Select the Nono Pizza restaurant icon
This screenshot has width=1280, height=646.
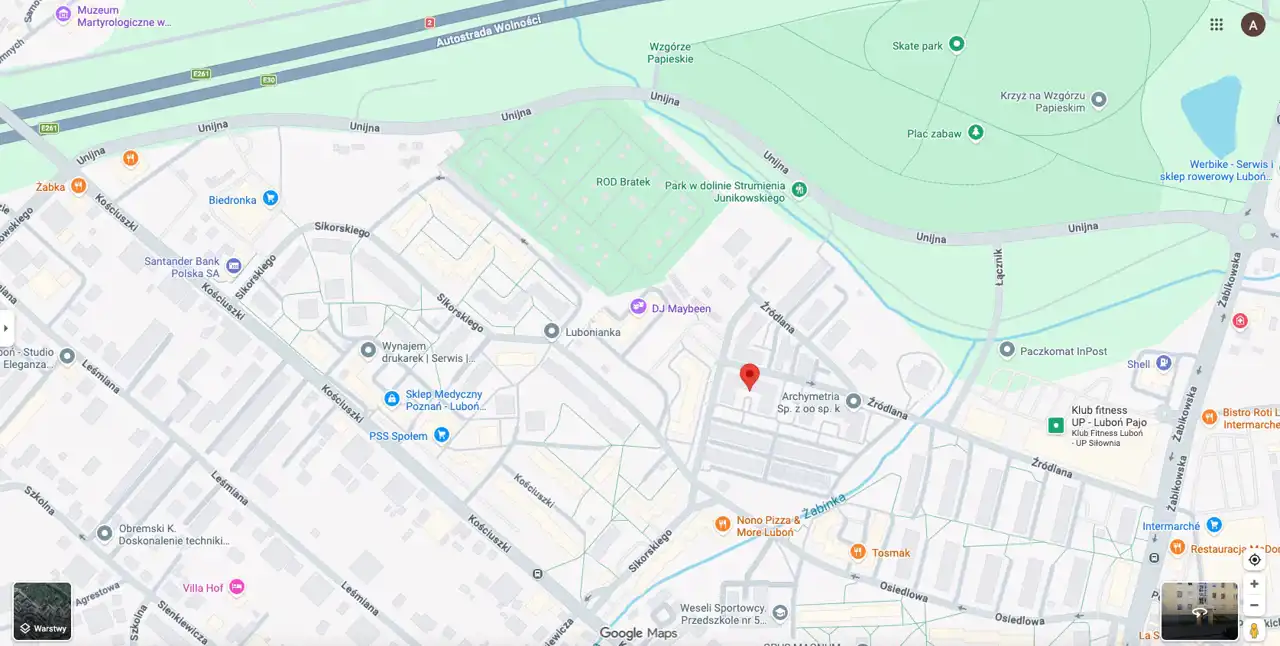[722, 524]
